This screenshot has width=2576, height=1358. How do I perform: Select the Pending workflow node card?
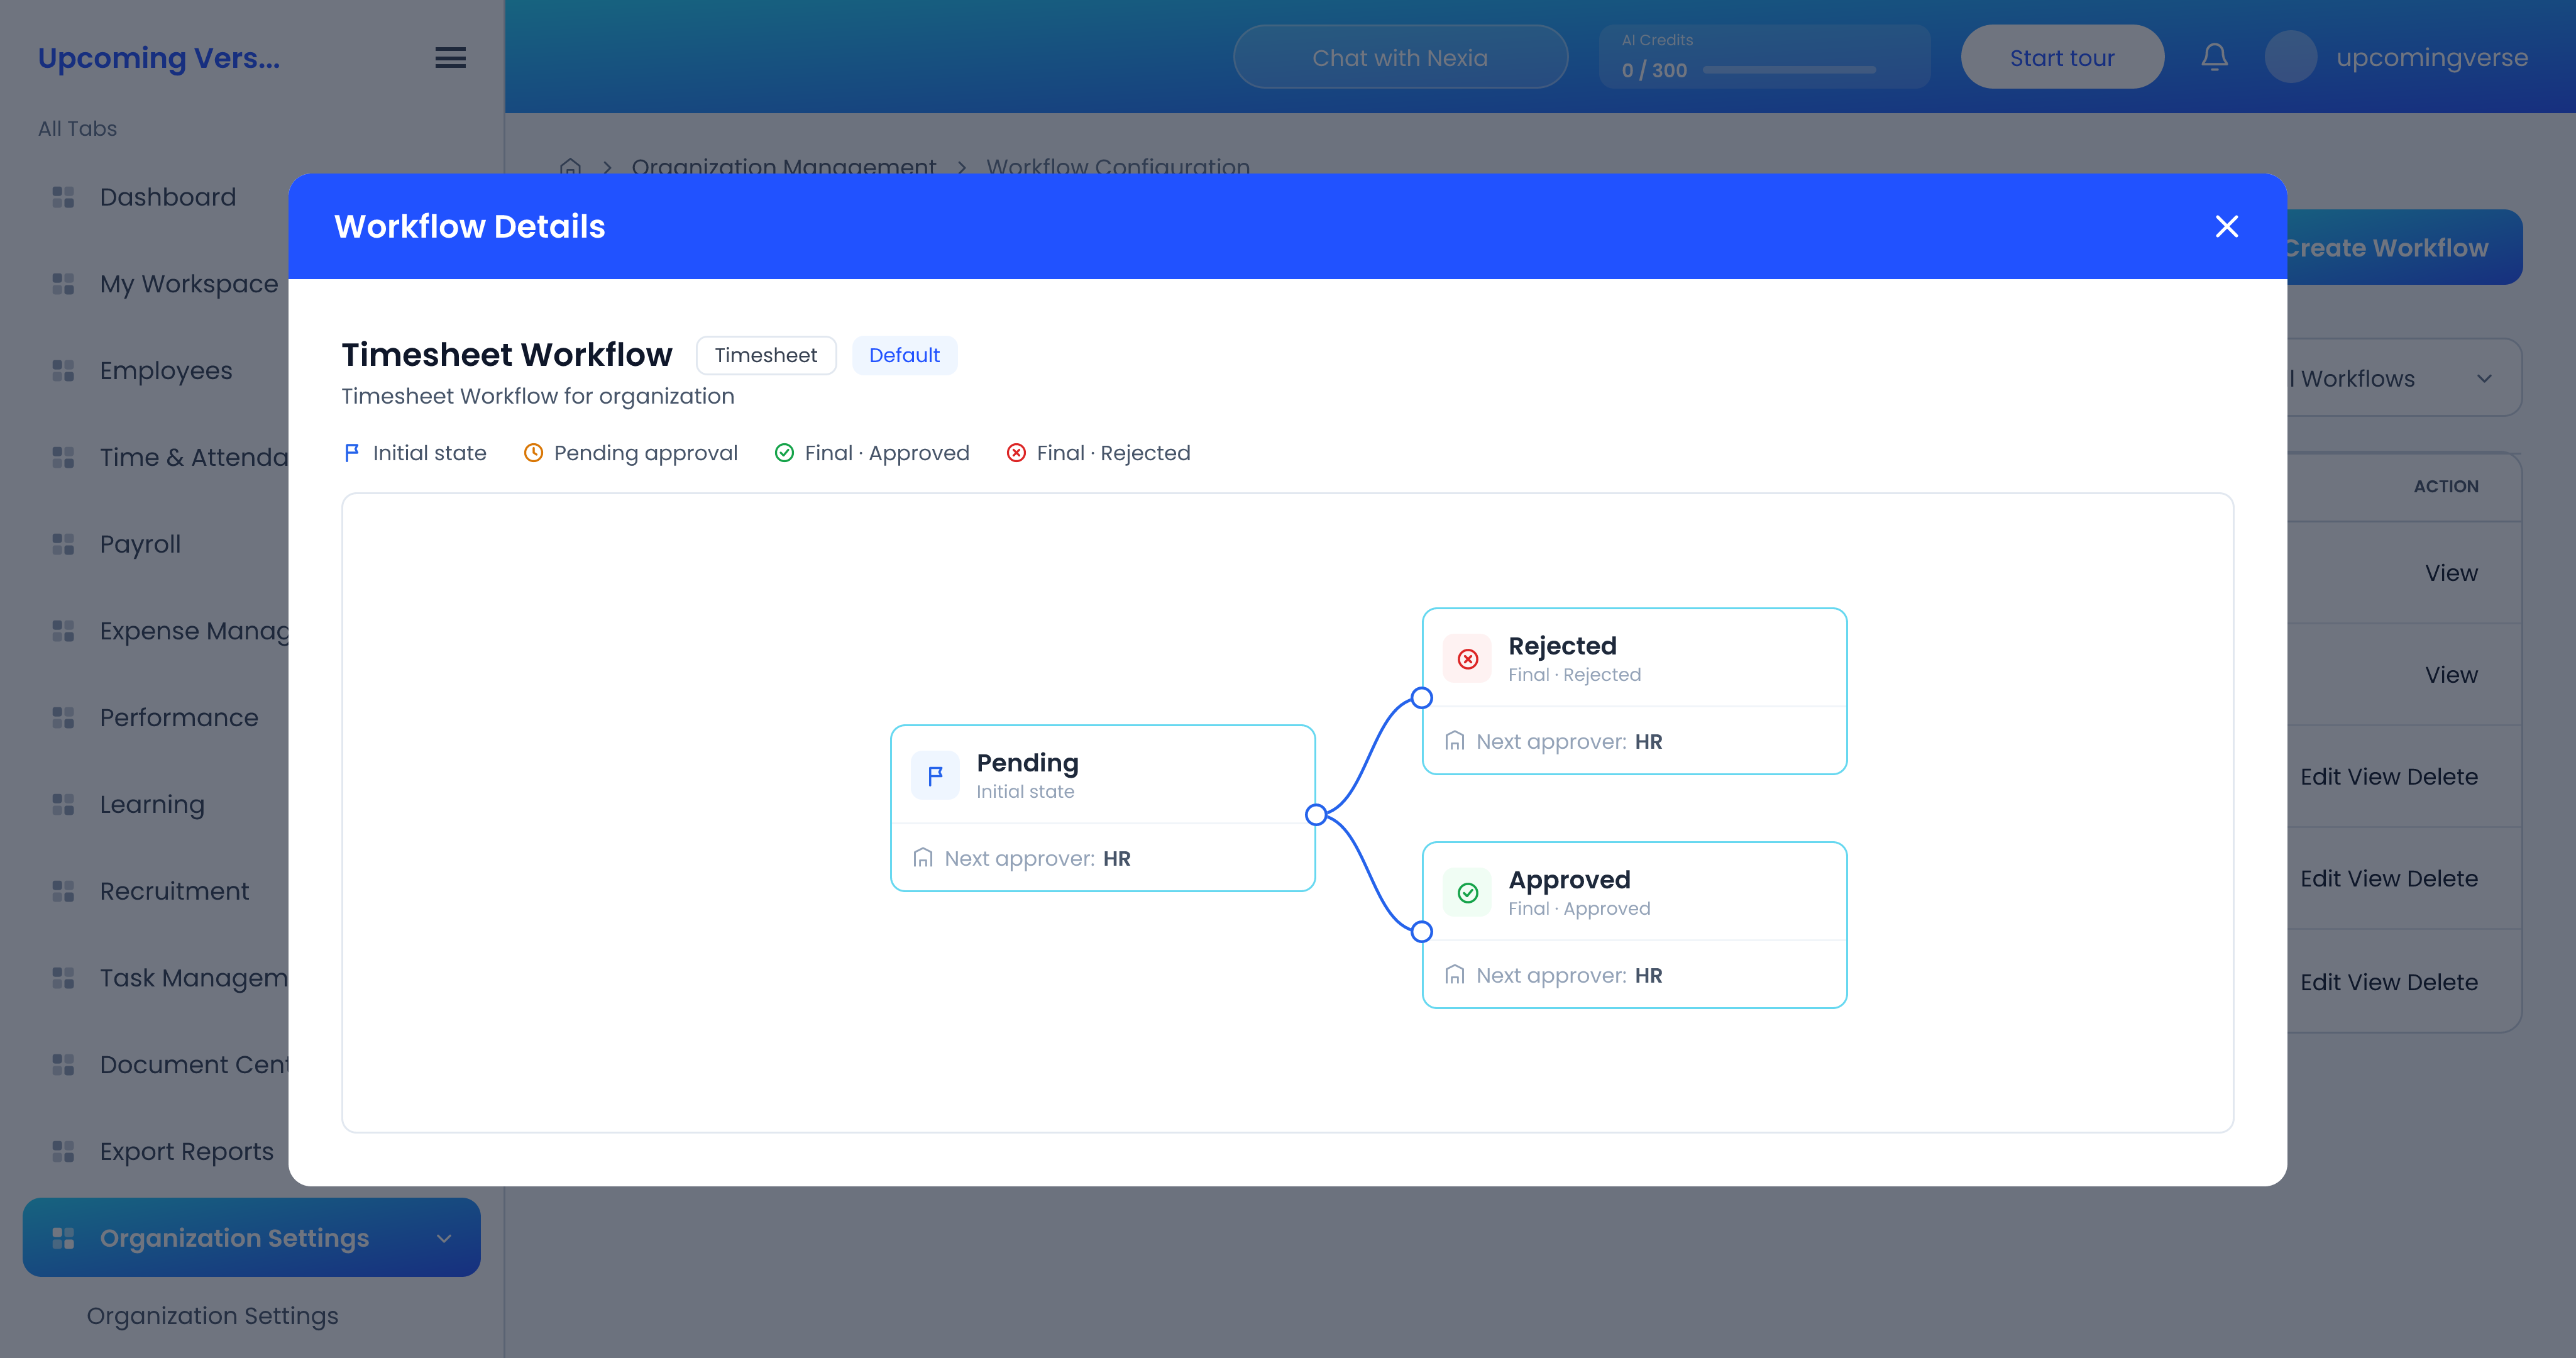click(1102, 808)
